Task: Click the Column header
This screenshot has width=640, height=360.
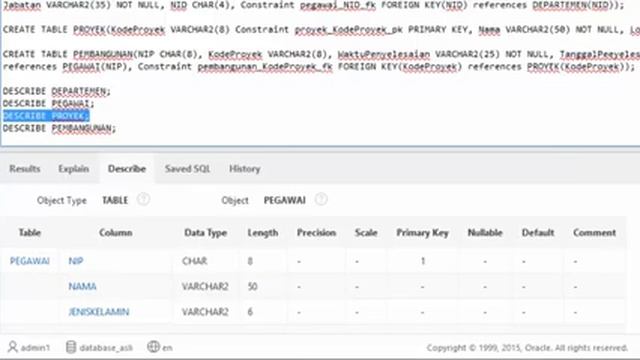Action: (116, 233)
